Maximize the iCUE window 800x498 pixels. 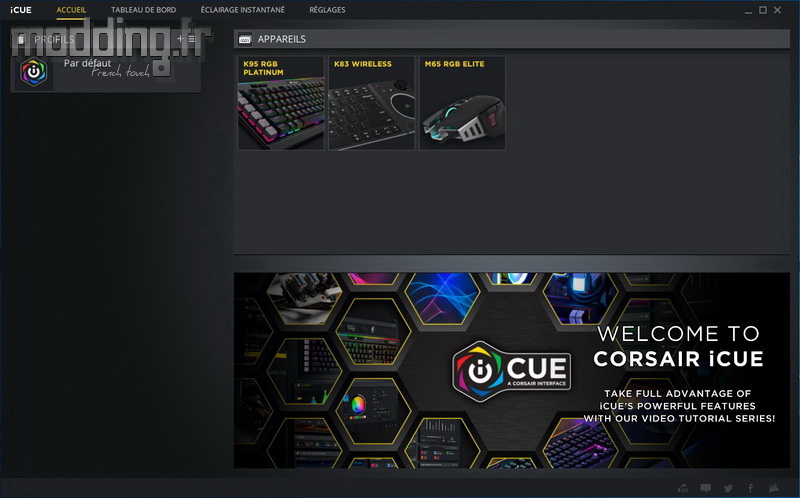(763, 10)
